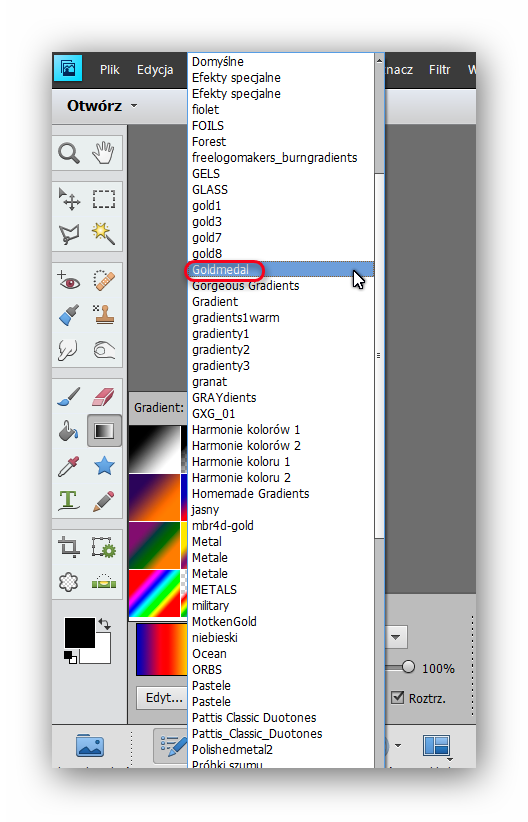Click the Otwórz button
This screenshot has width=528, height=822.
pos(94,106)
